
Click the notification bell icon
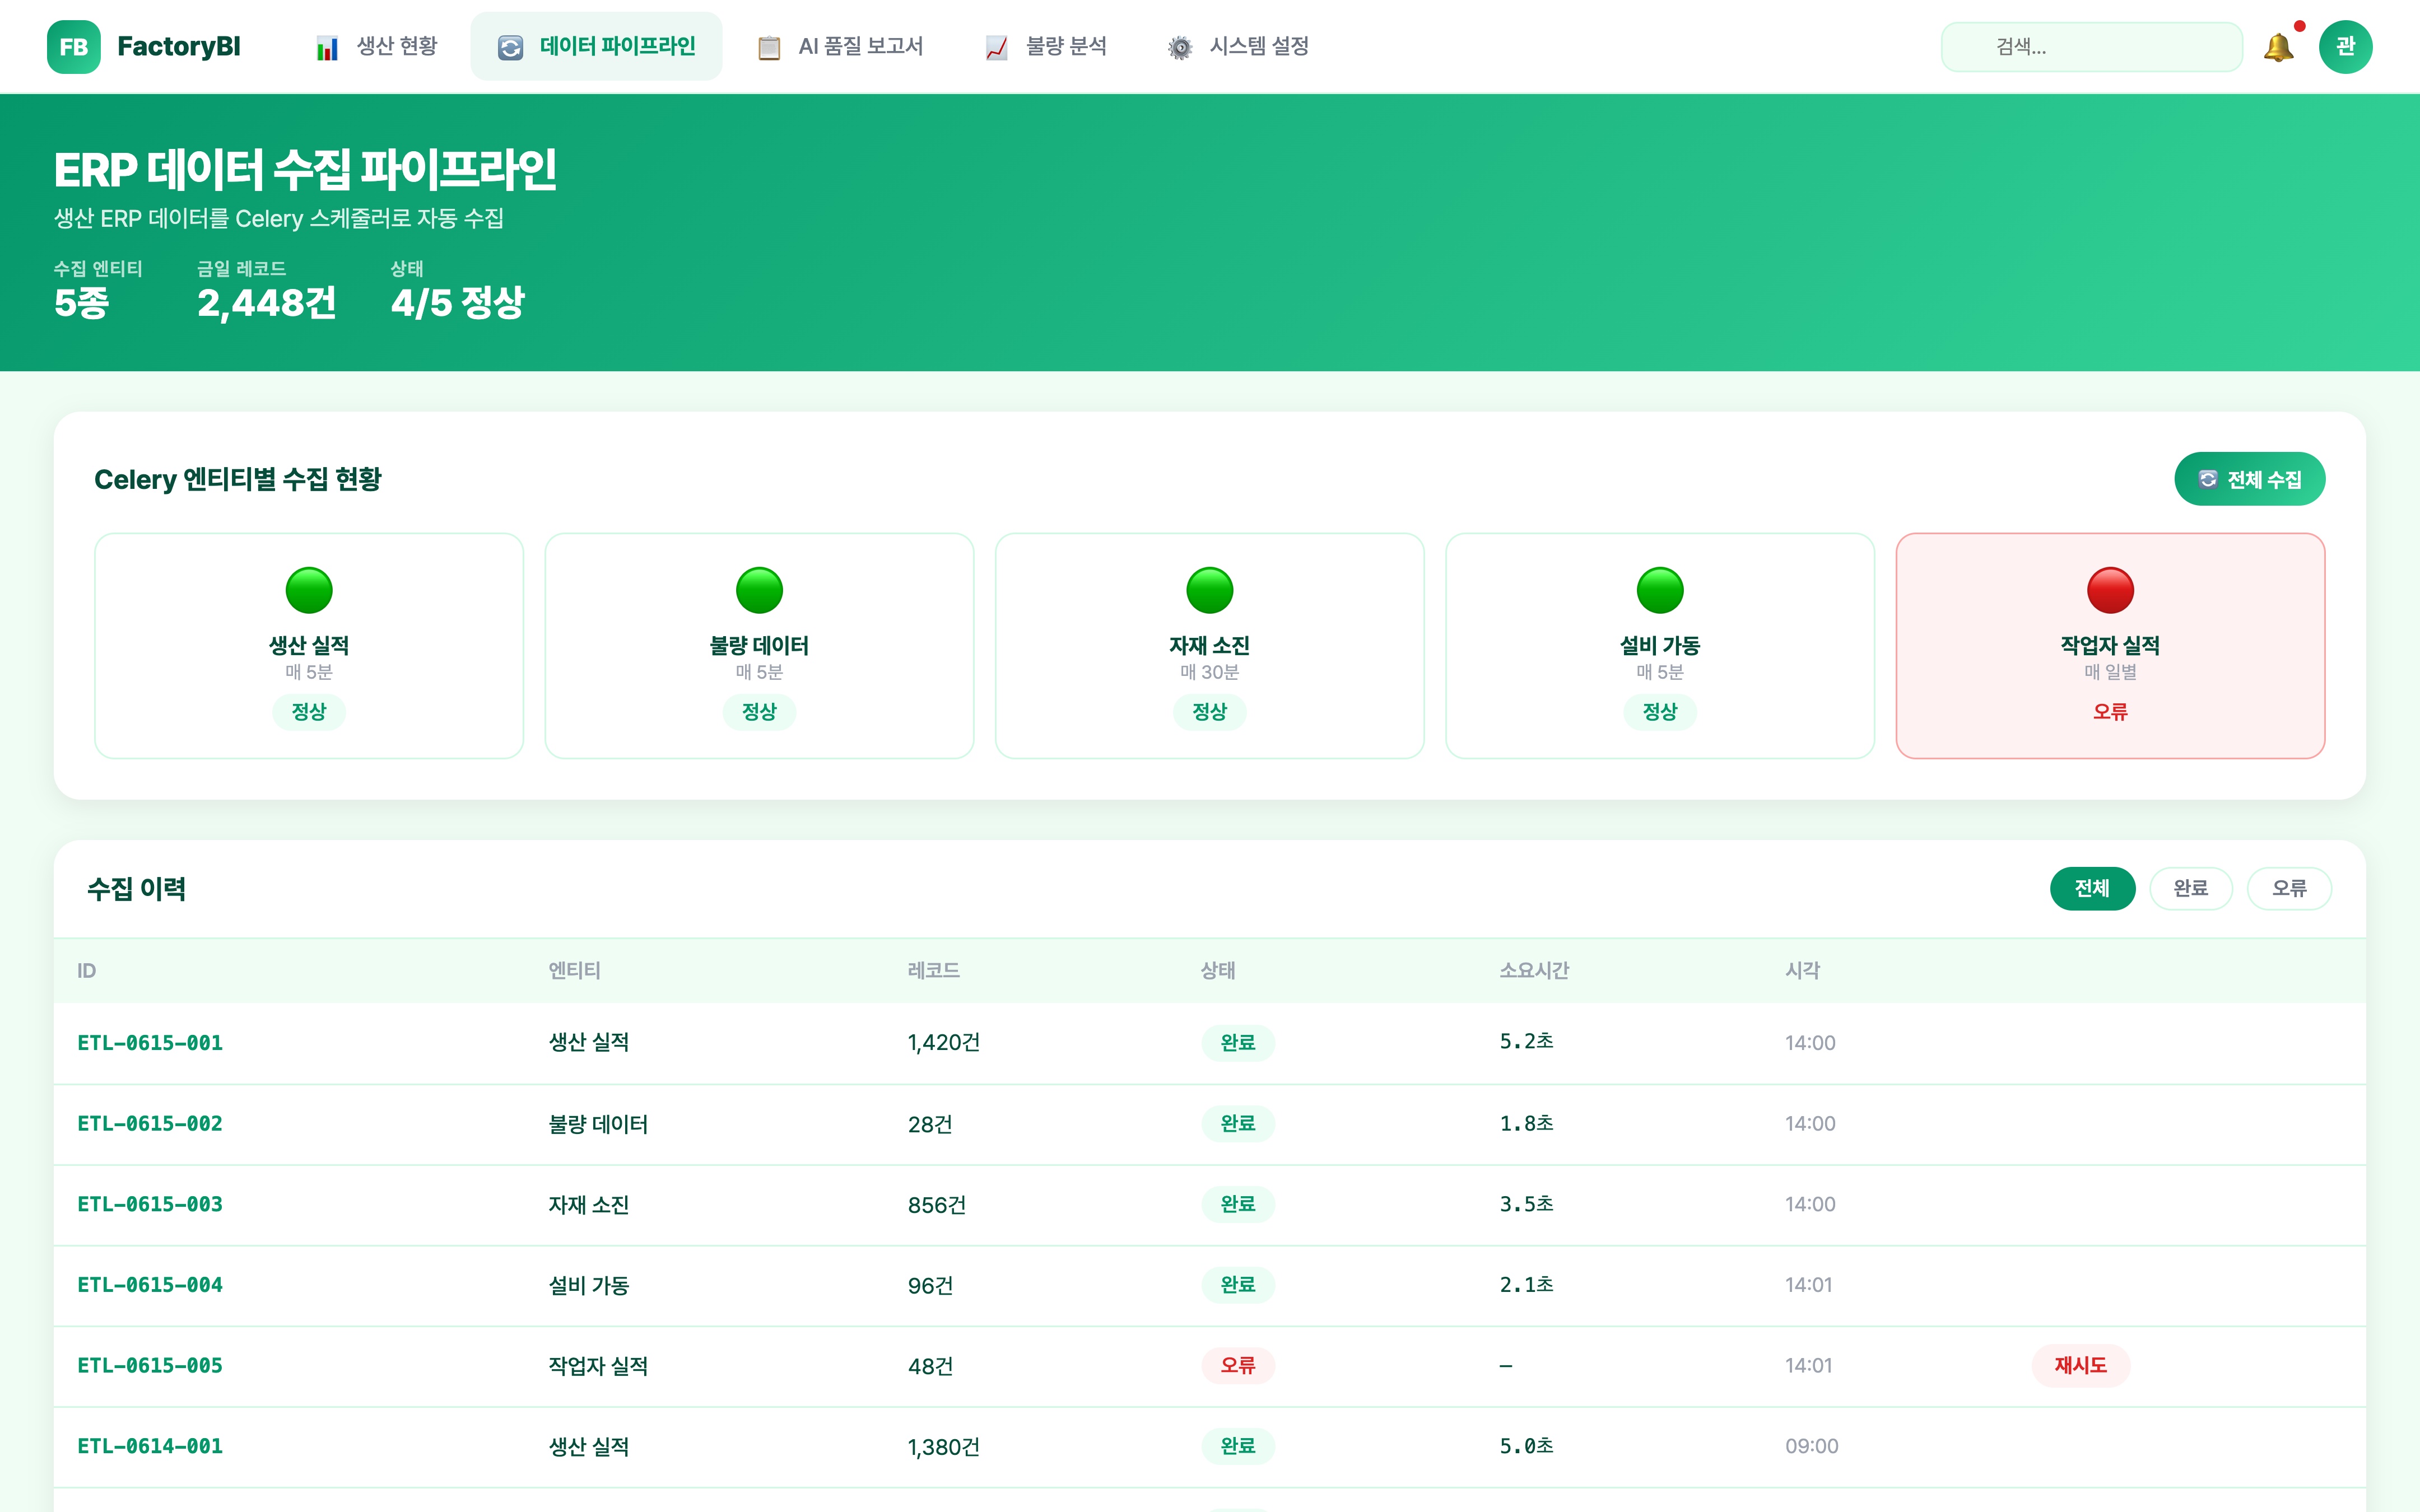(x=2277, y=47)
